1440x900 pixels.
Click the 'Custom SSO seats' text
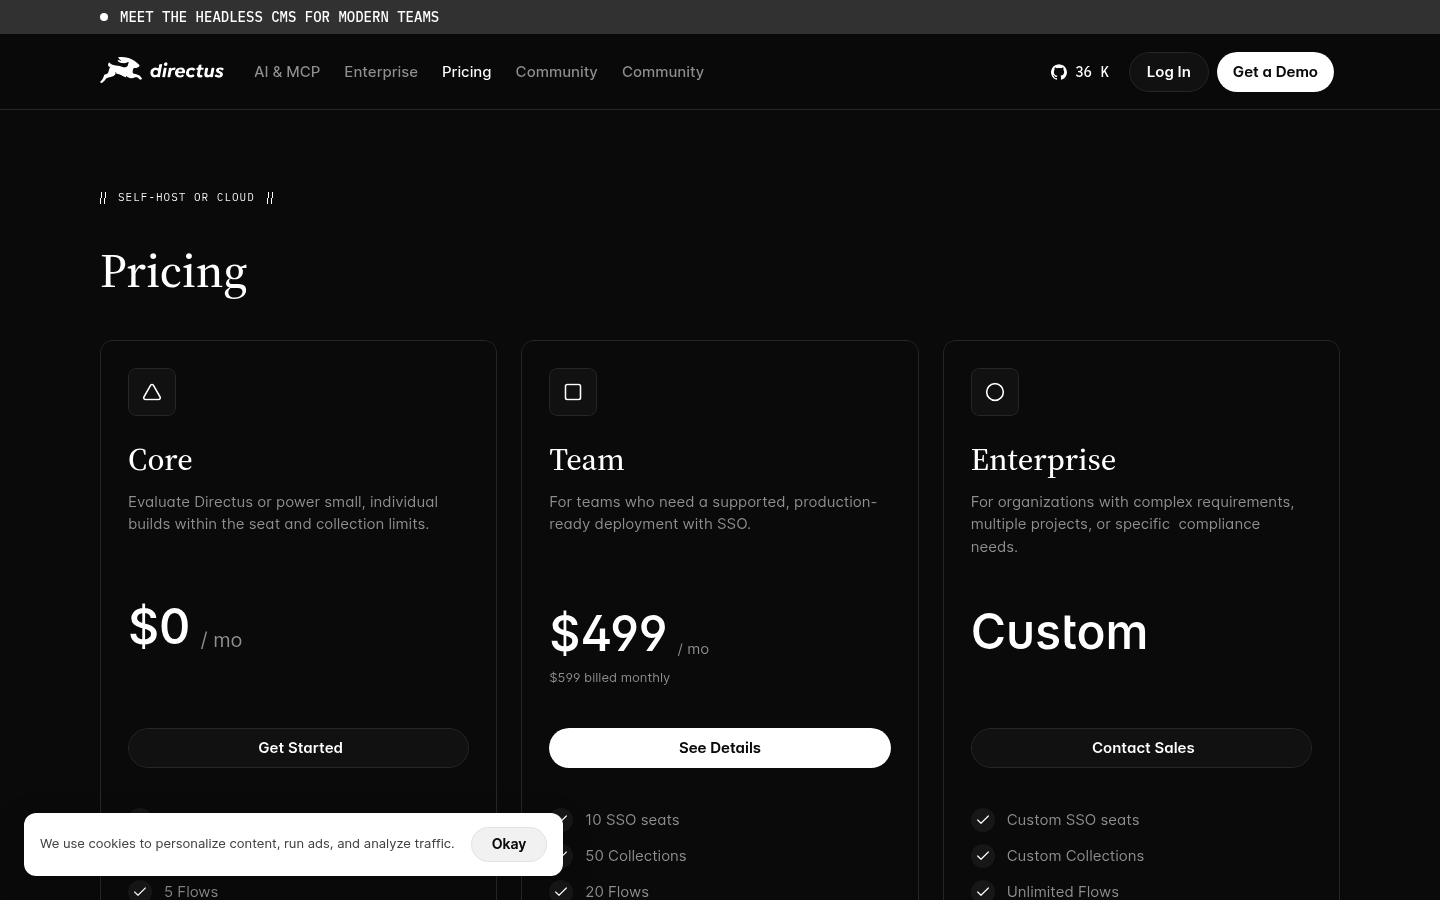(1073, 820)
